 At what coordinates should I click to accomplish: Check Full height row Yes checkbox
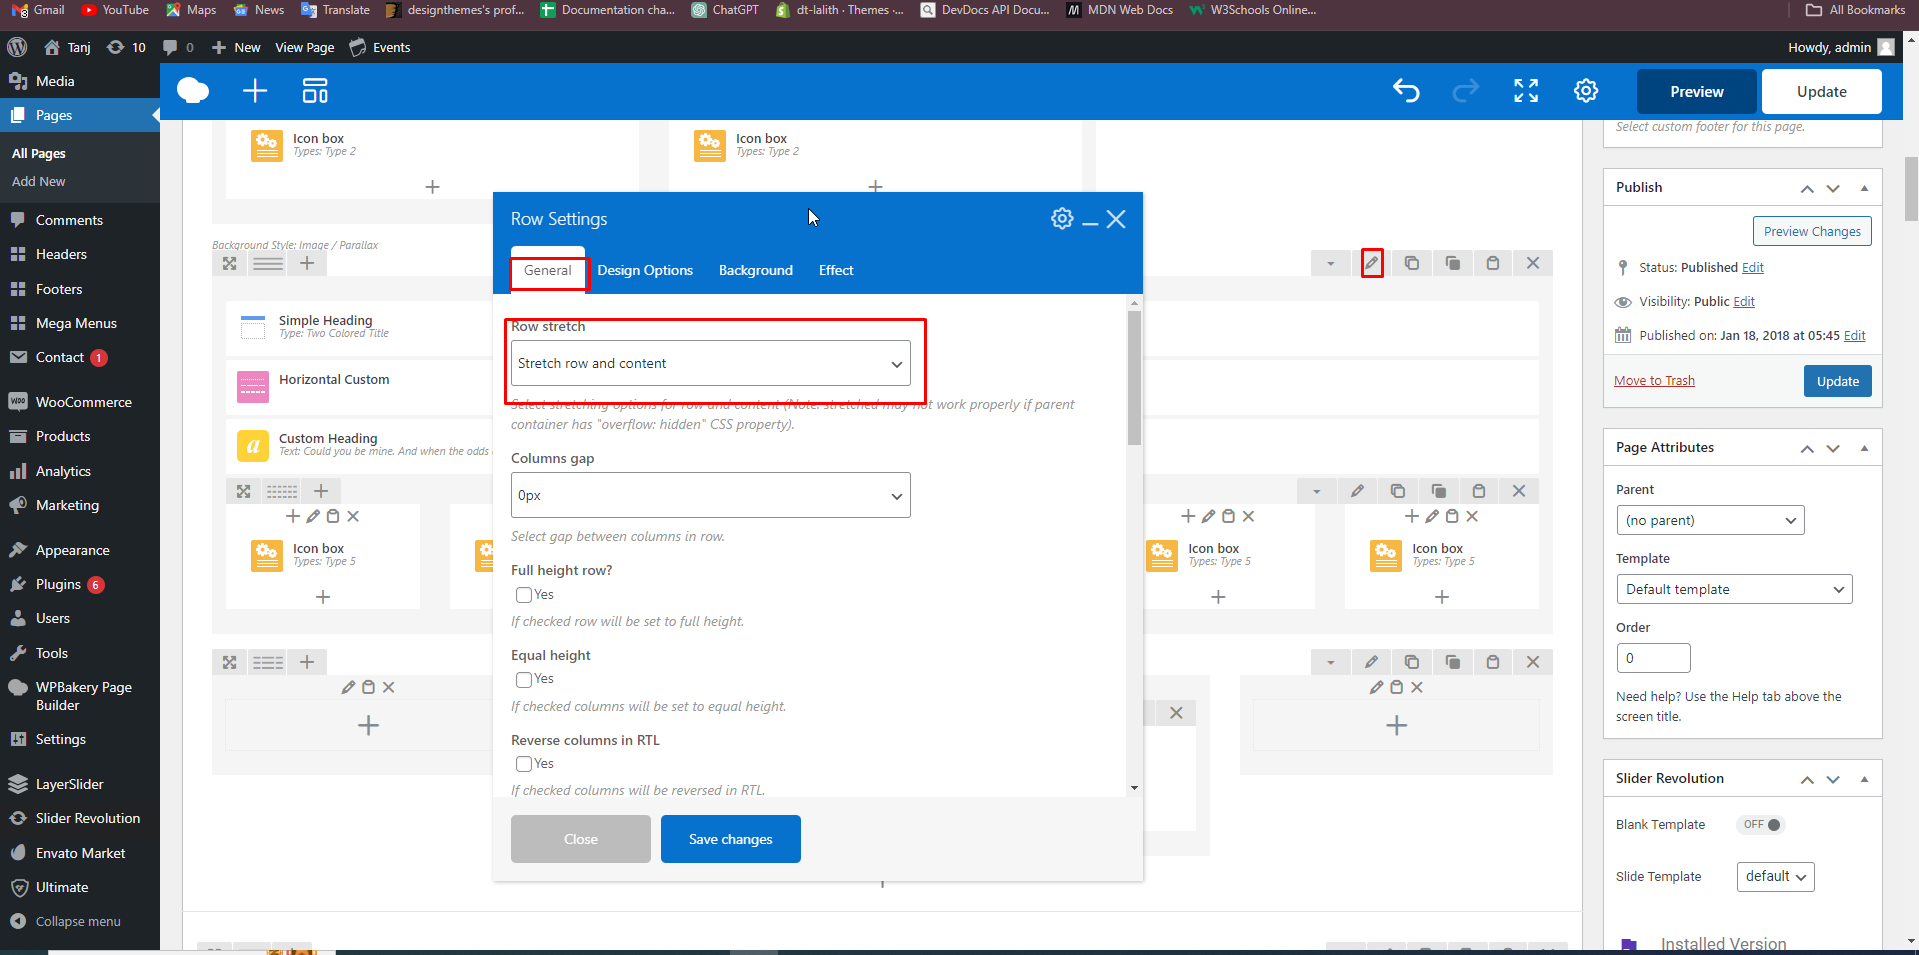point(523,595)
